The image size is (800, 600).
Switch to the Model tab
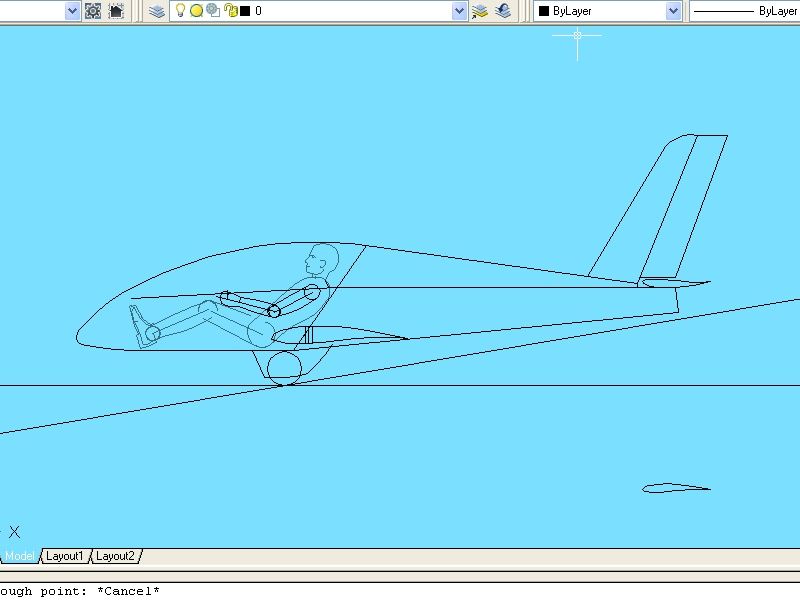pos(20,556)
